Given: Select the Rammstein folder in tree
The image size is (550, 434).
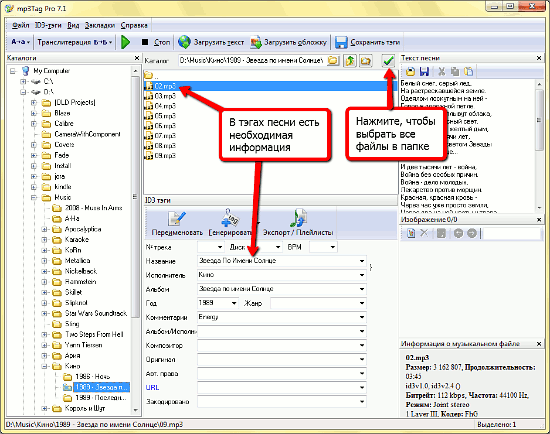Looking at the screenshot, I should (81, 282).
